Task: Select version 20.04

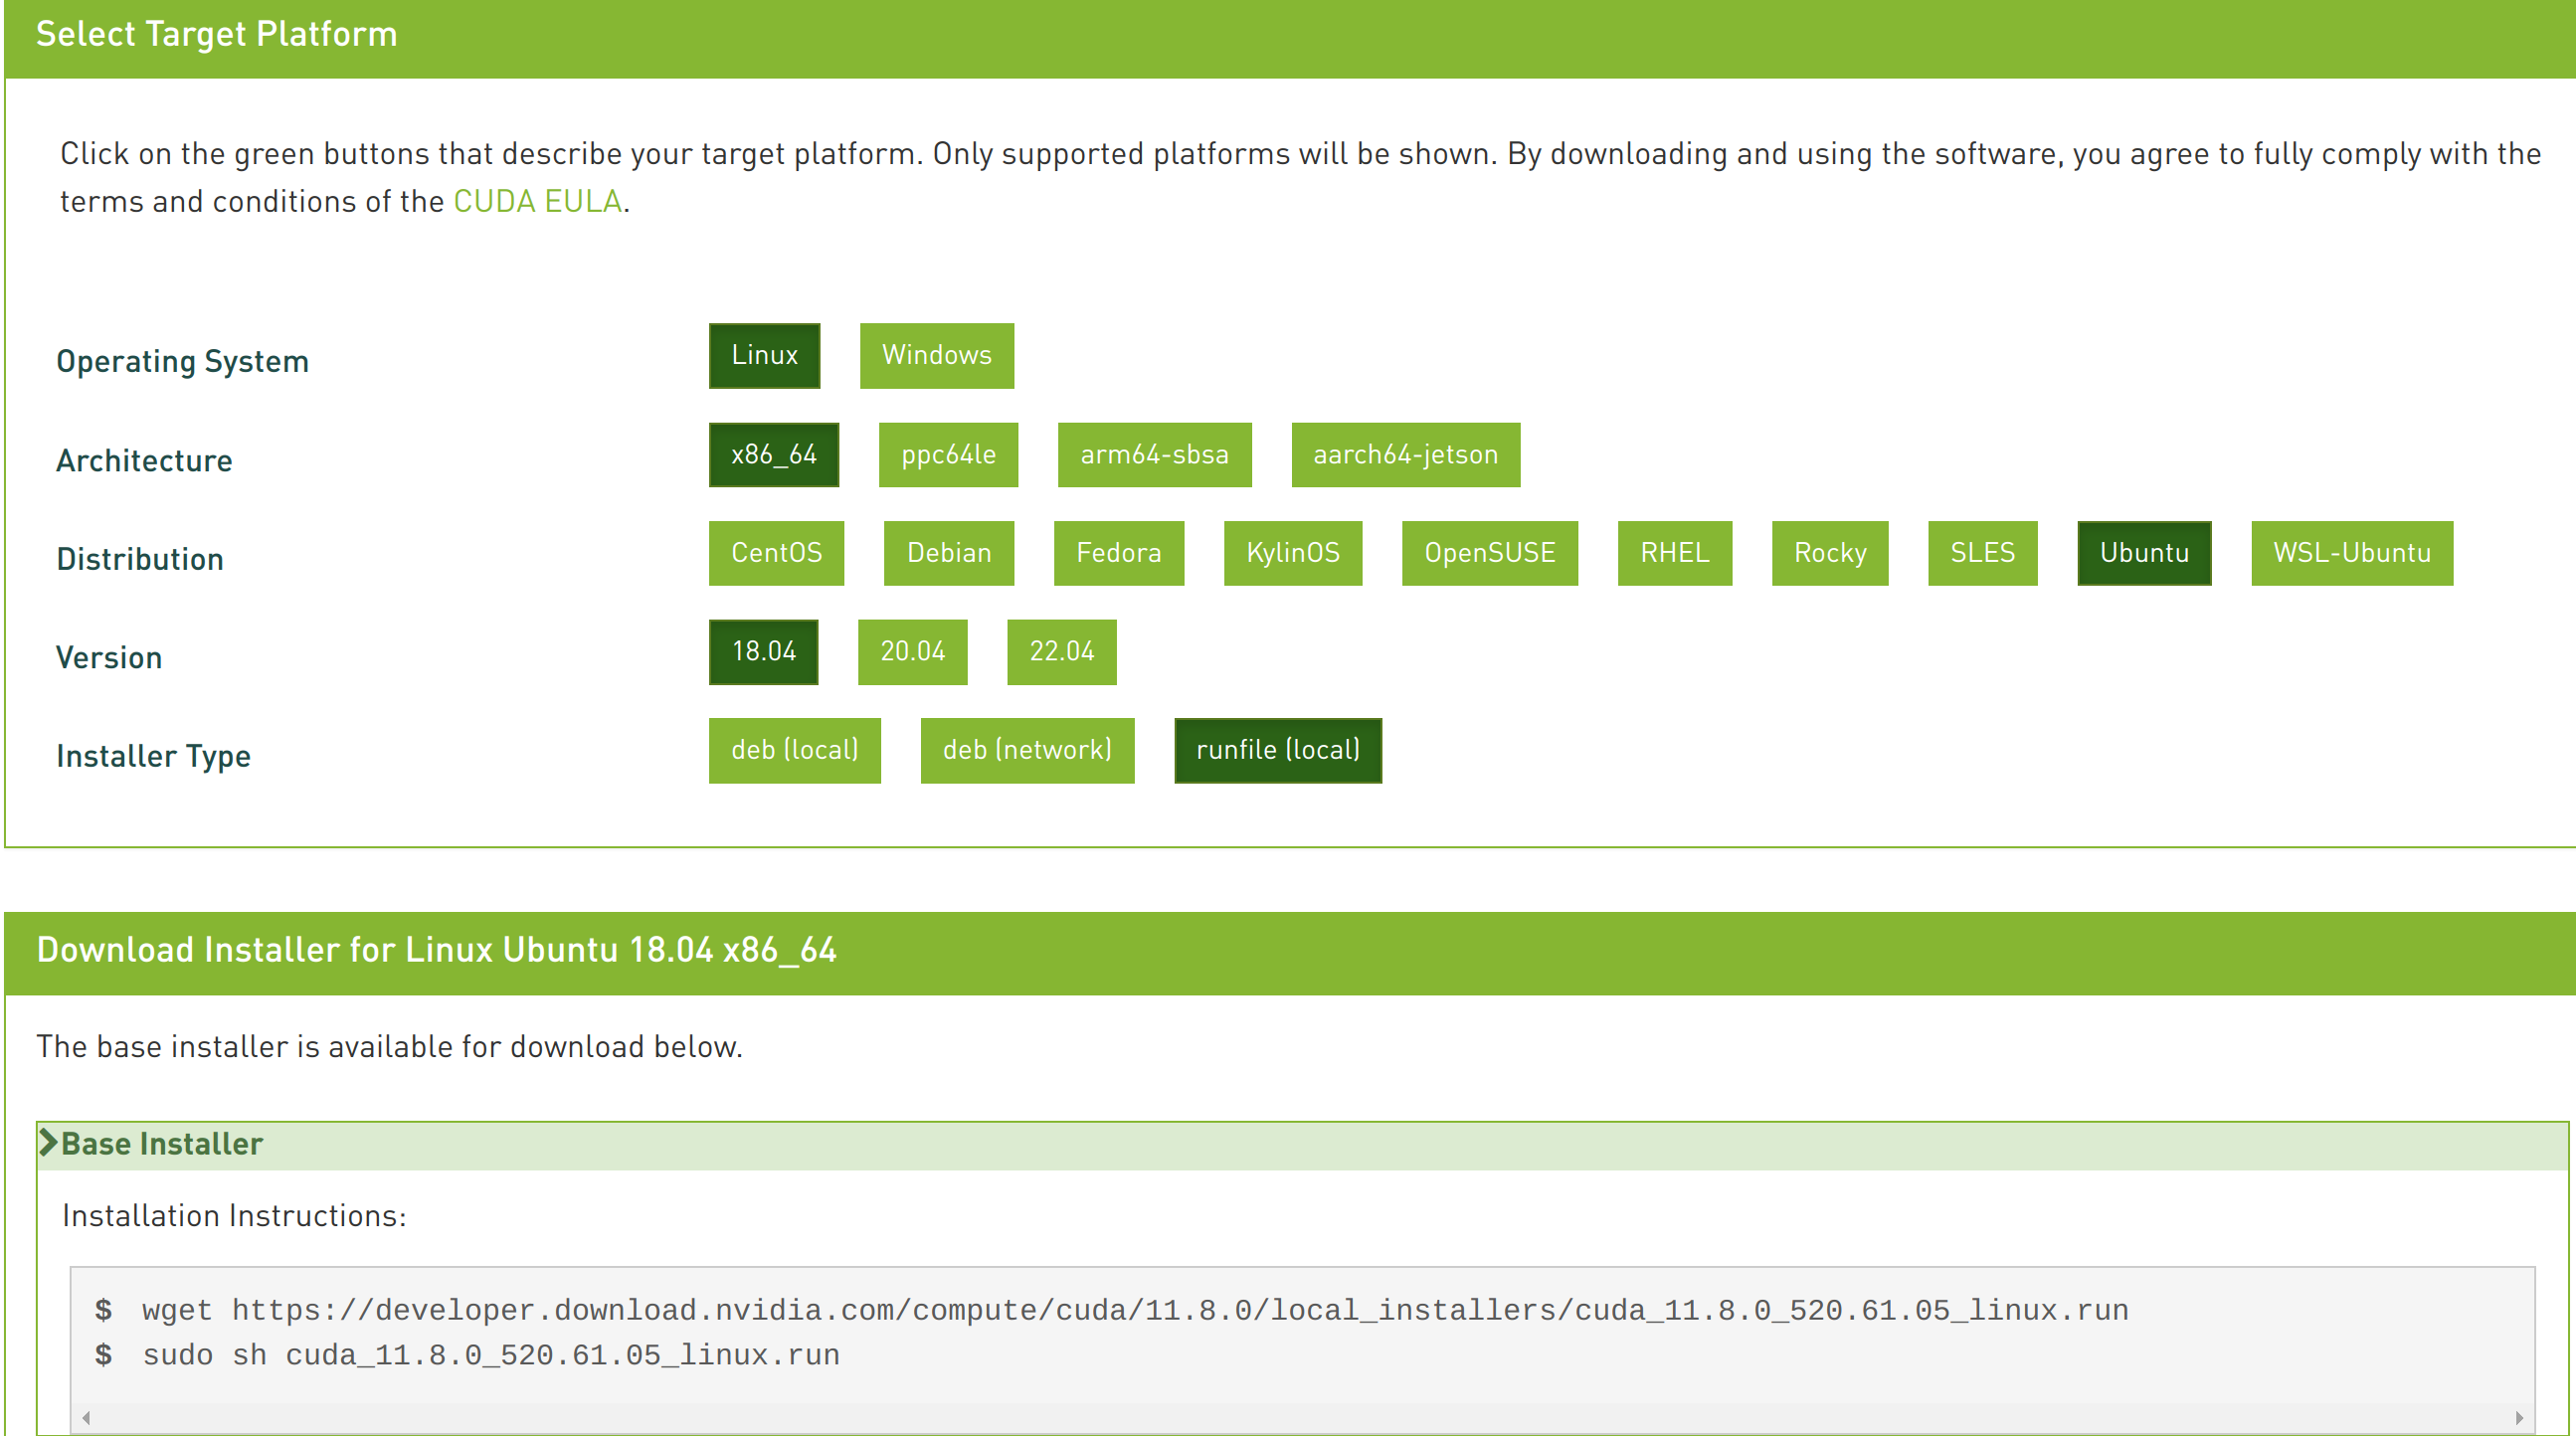Action: click(x=914, y=650)
